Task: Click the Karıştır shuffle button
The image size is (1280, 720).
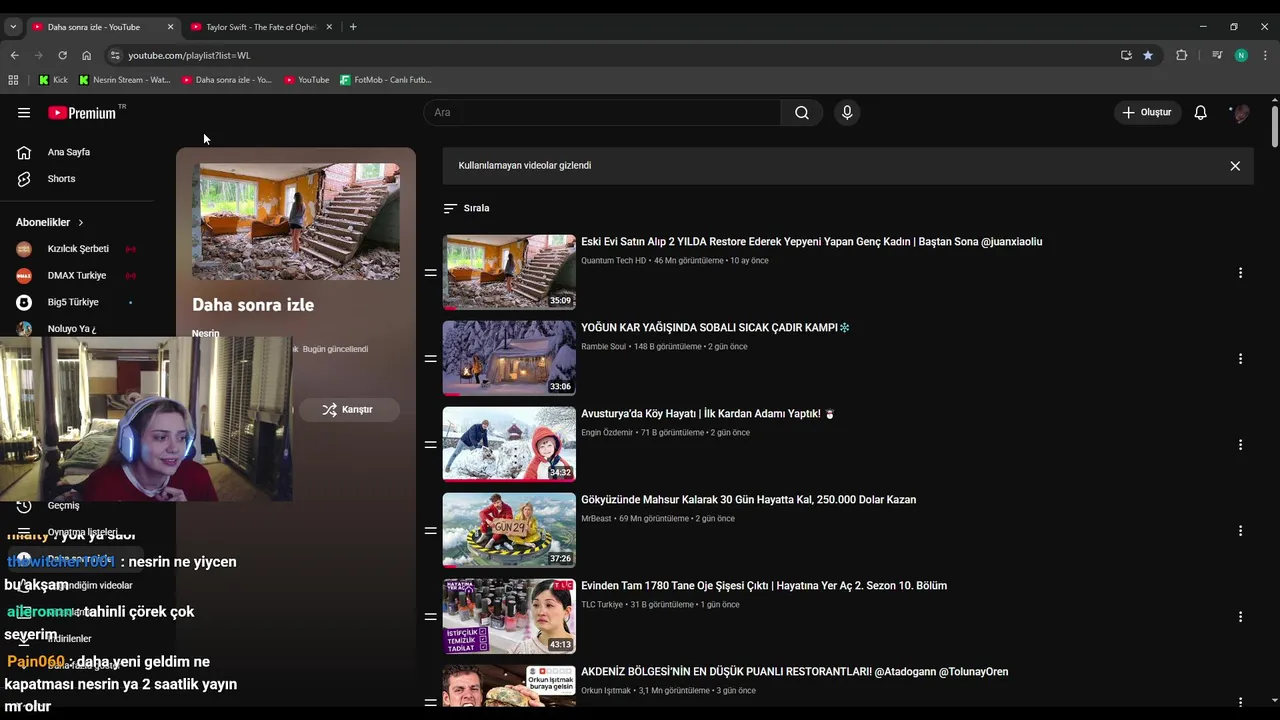Action: point(348,409)
